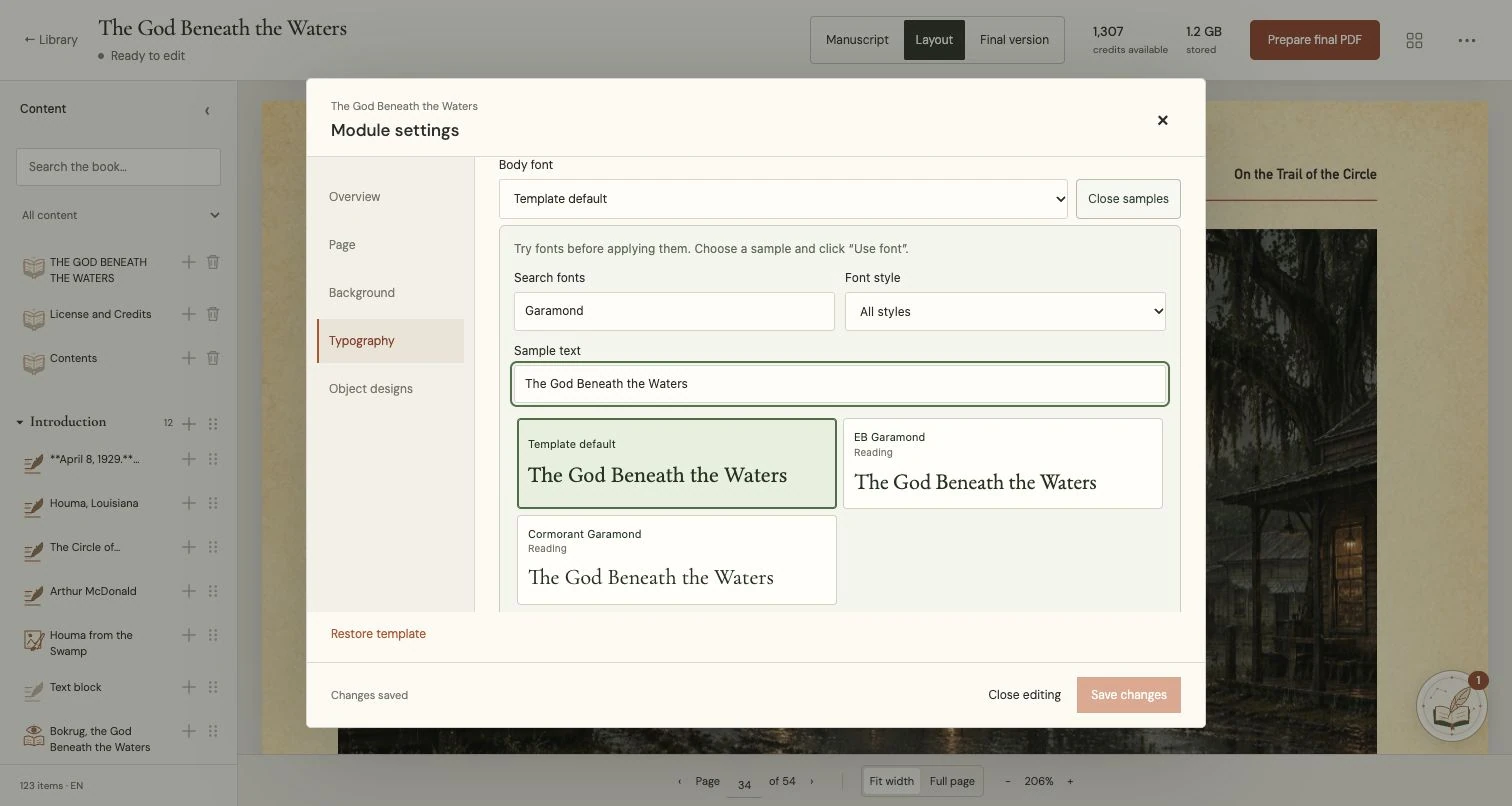Click the Restore template link
The width and height of the screenshot is (1512, 806).
coord(378,634)
